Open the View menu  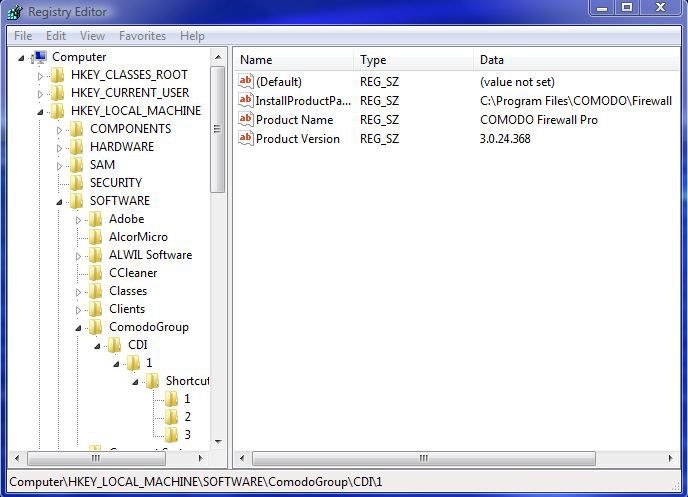[92, 36]
